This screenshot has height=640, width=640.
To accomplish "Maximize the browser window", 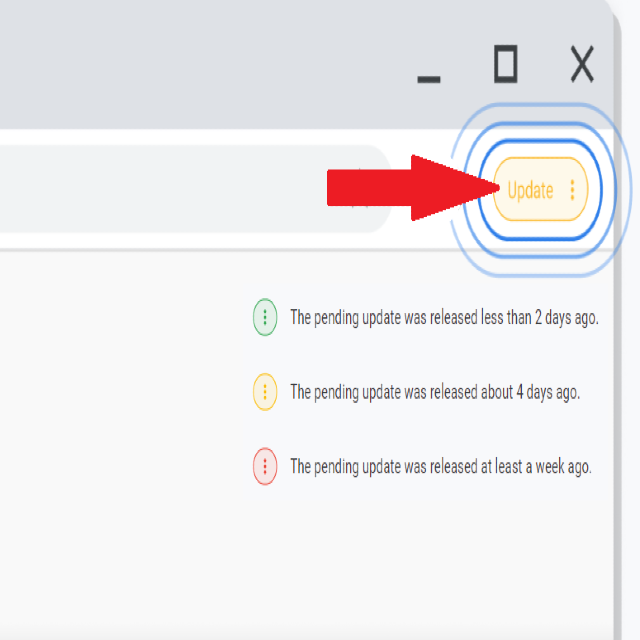I will (x=506, y=64).
